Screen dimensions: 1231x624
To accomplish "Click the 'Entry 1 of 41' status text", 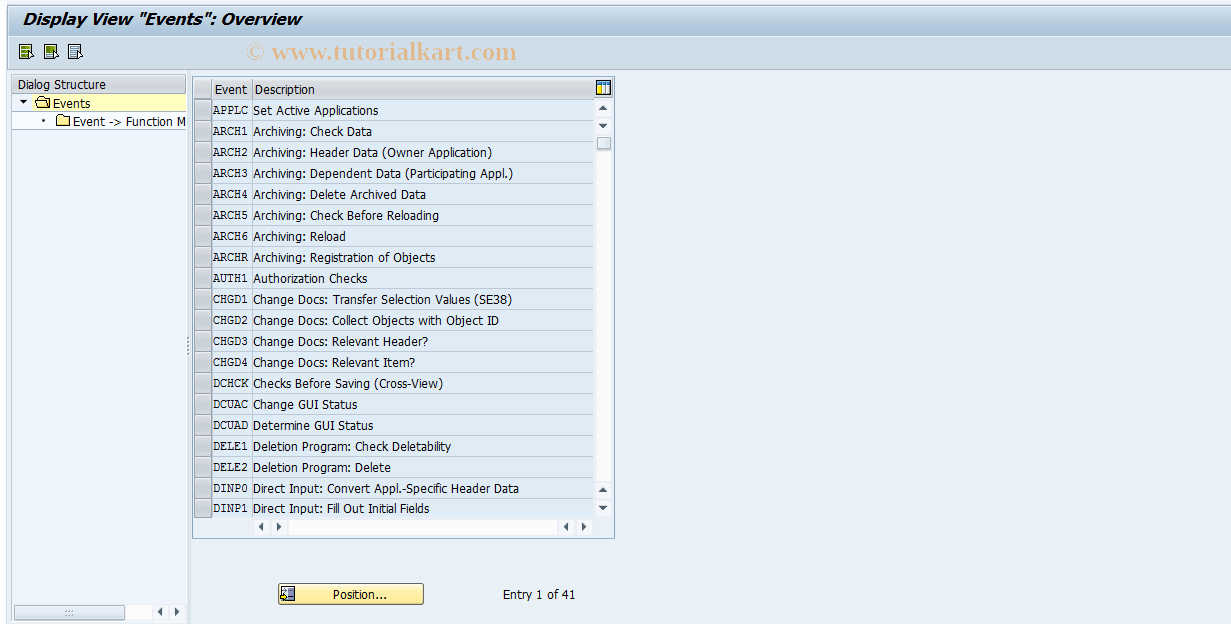I will pos(539,594).
